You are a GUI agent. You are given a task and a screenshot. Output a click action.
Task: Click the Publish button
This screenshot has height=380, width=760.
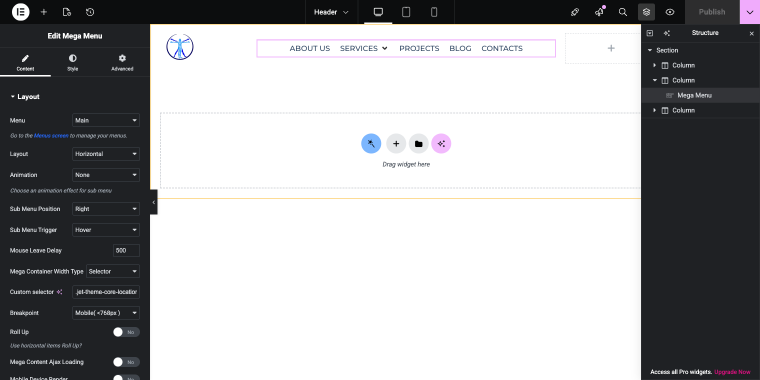(712, 12)
